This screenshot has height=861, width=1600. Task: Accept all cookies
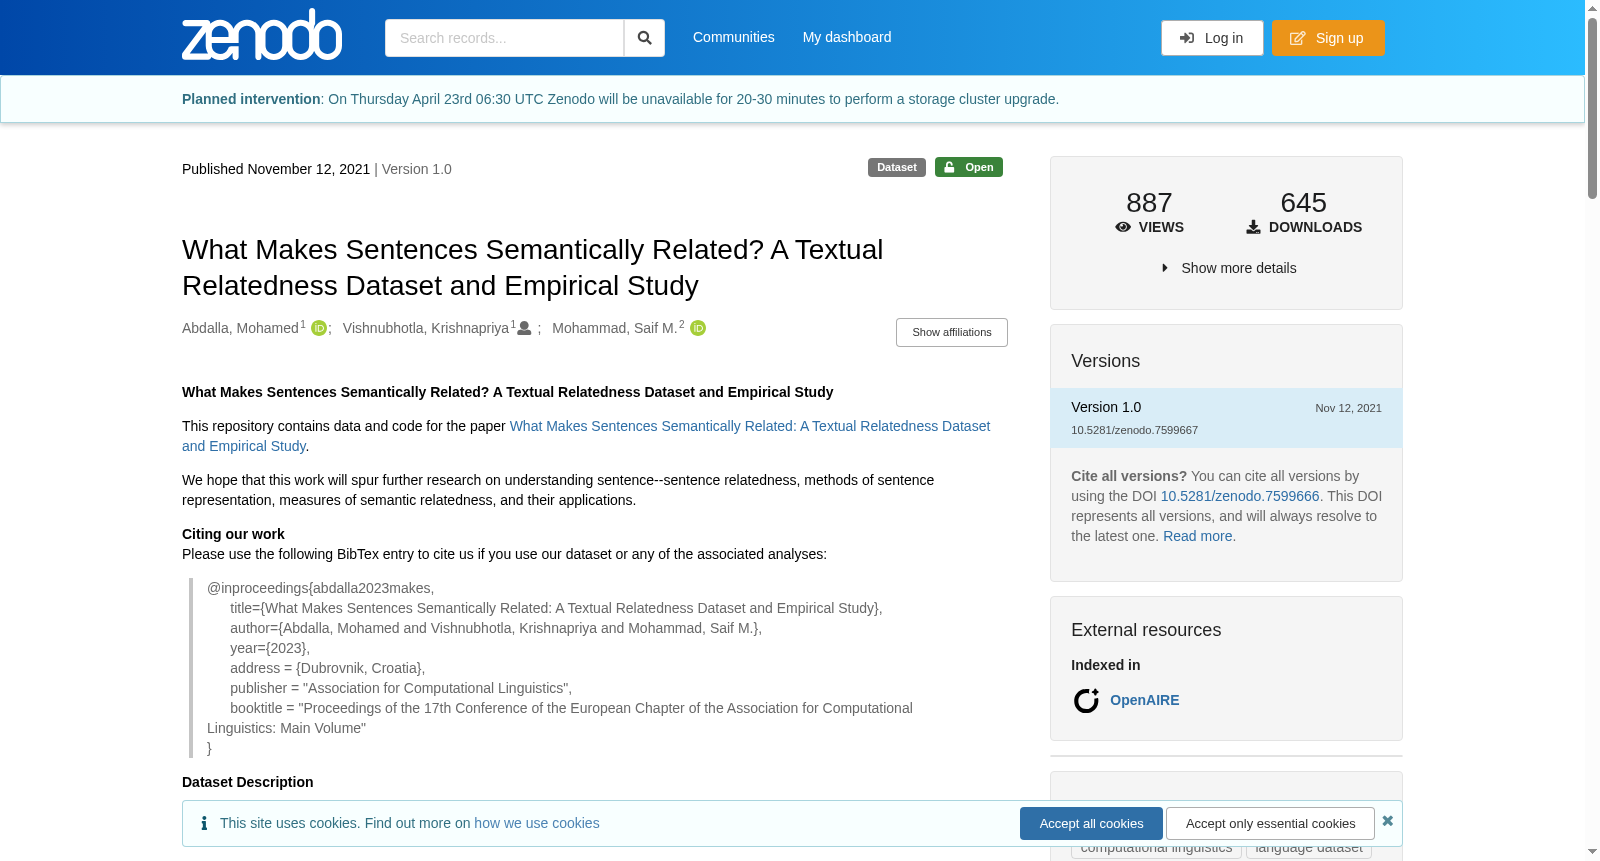click(1091, 823)
